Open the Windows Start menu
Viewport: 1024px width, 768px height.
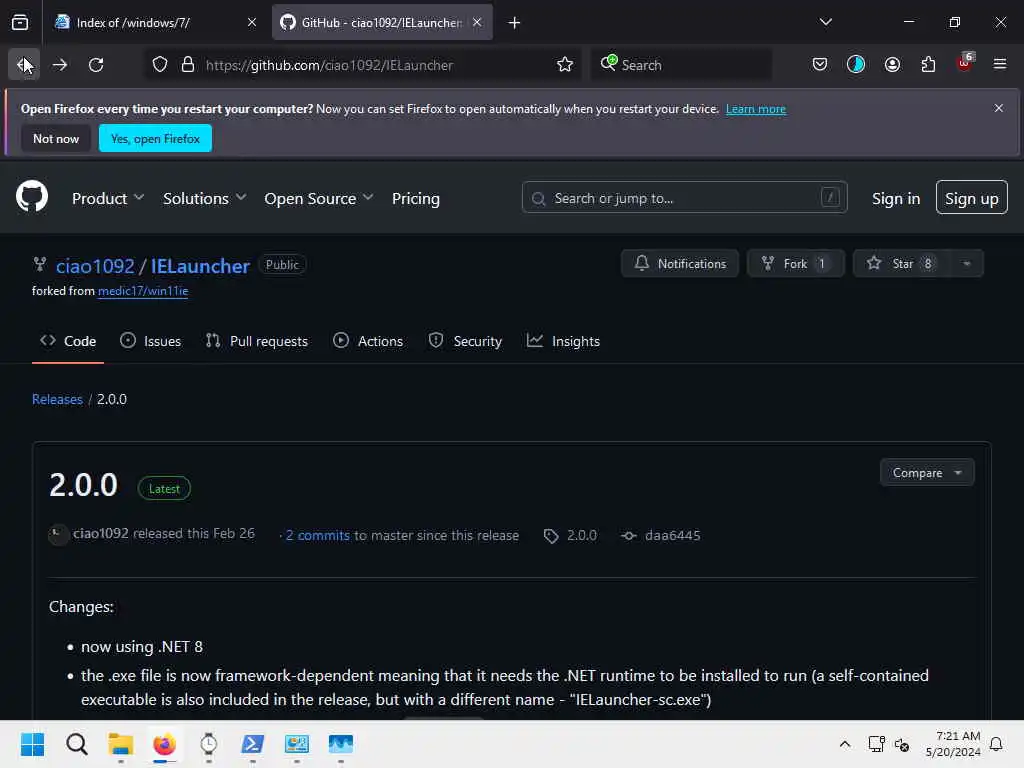[x=32, y=744]
